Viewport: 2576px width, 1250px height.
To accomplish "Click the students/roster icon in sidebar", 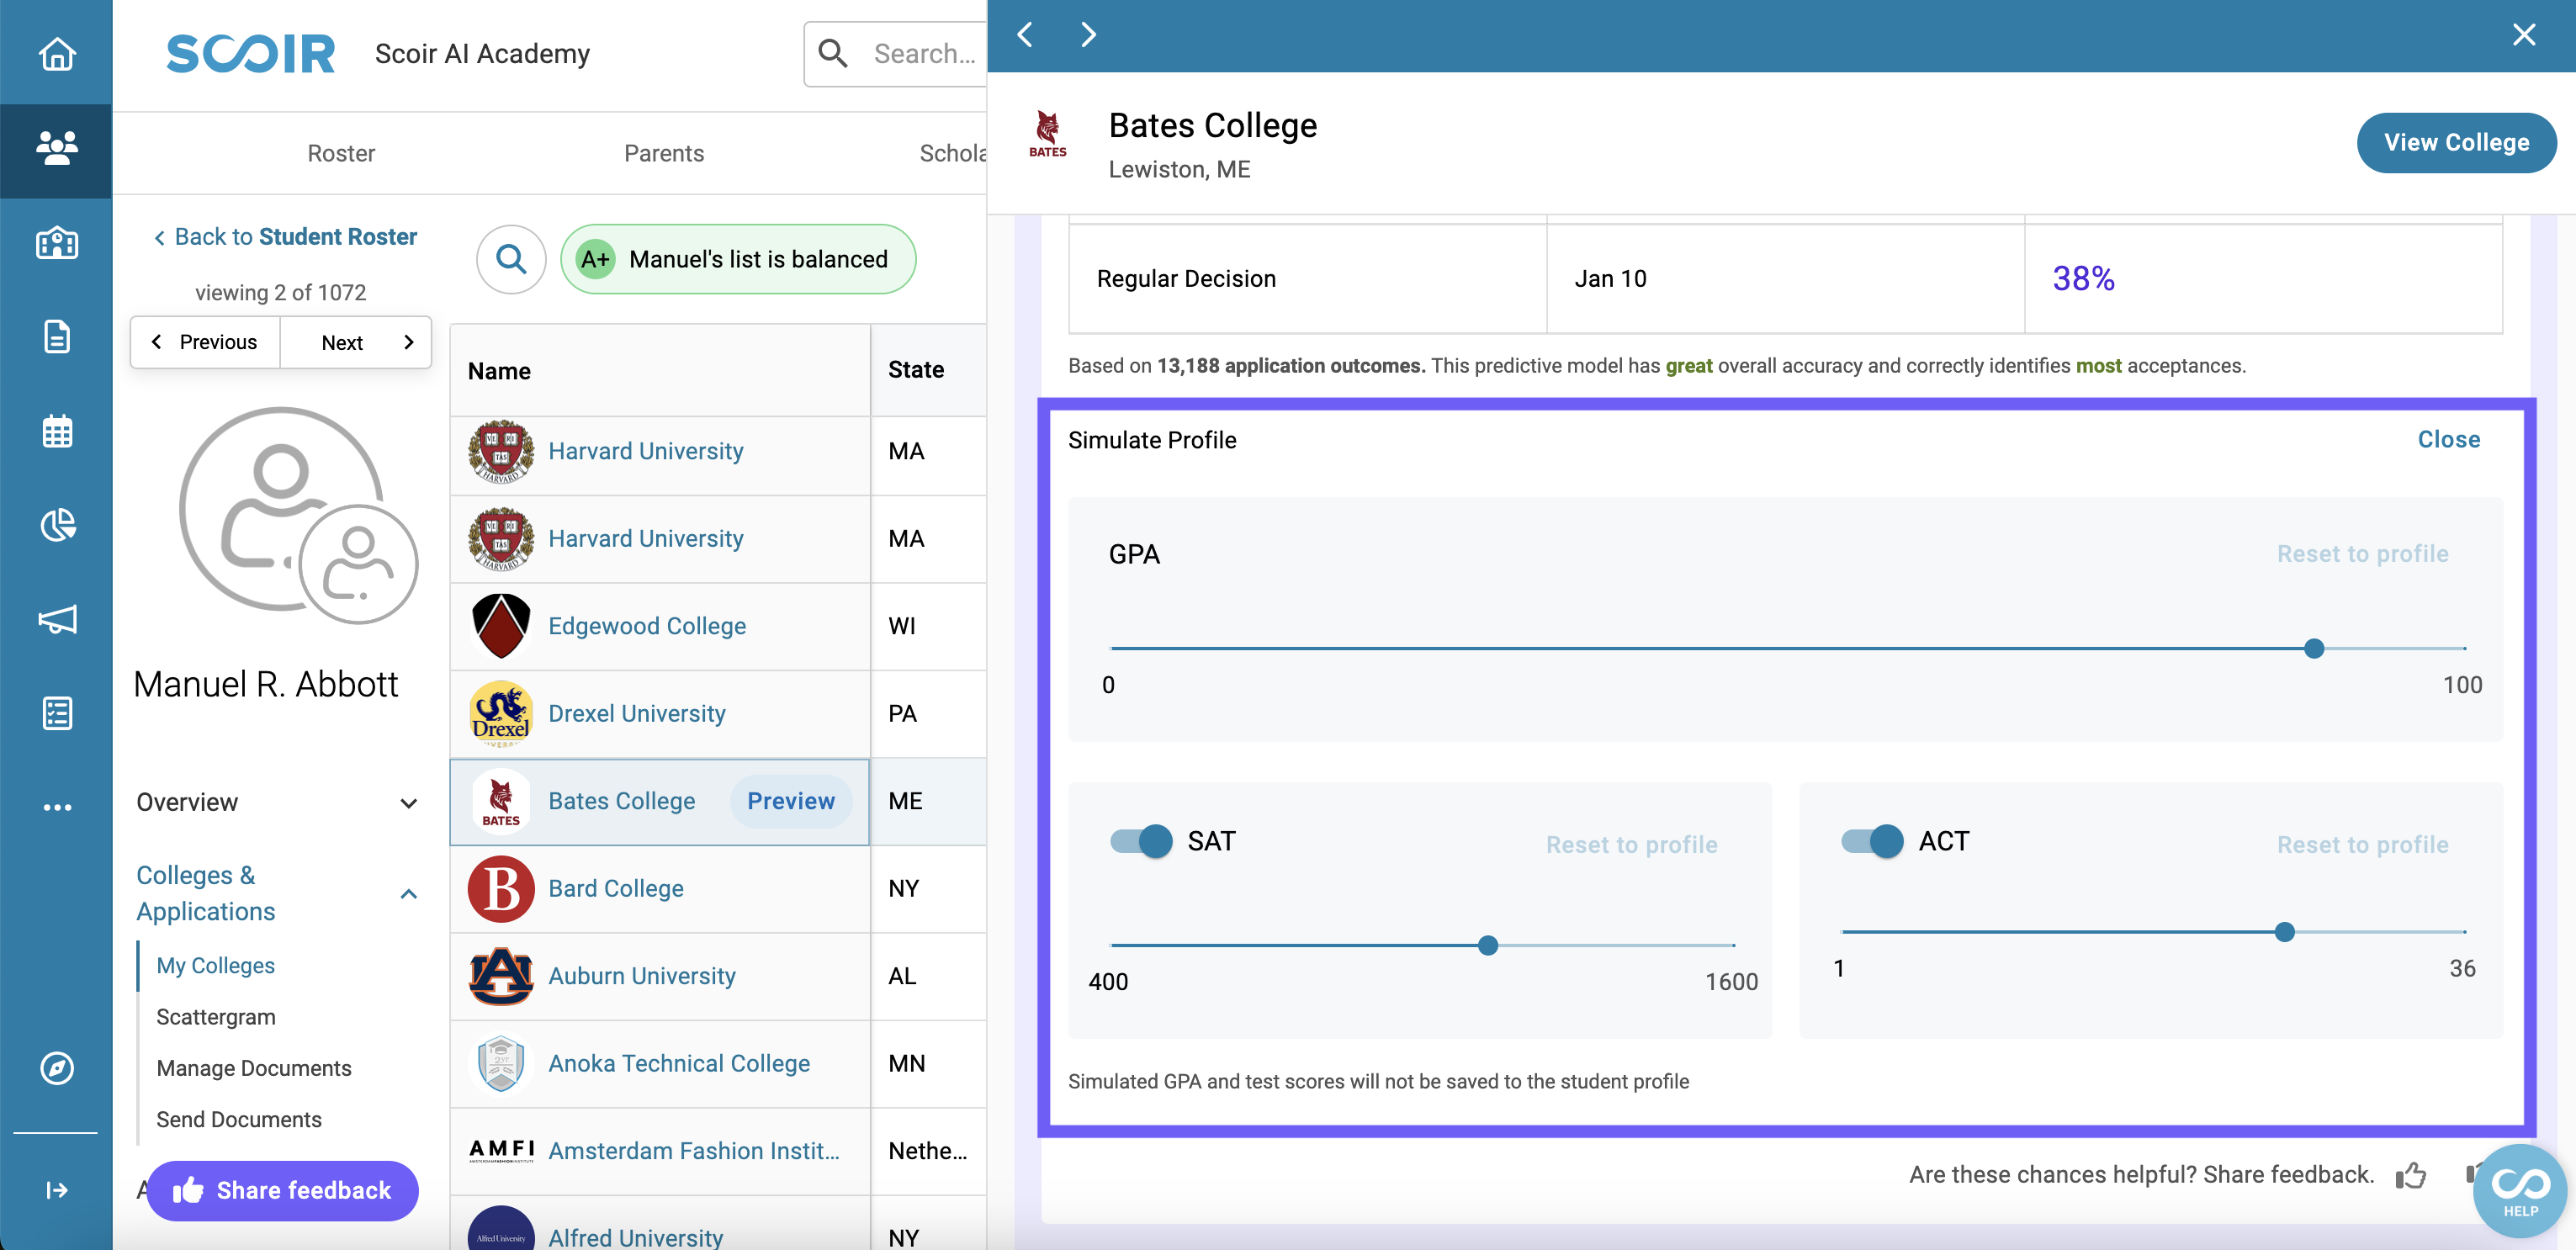I will tap(56, 146).
